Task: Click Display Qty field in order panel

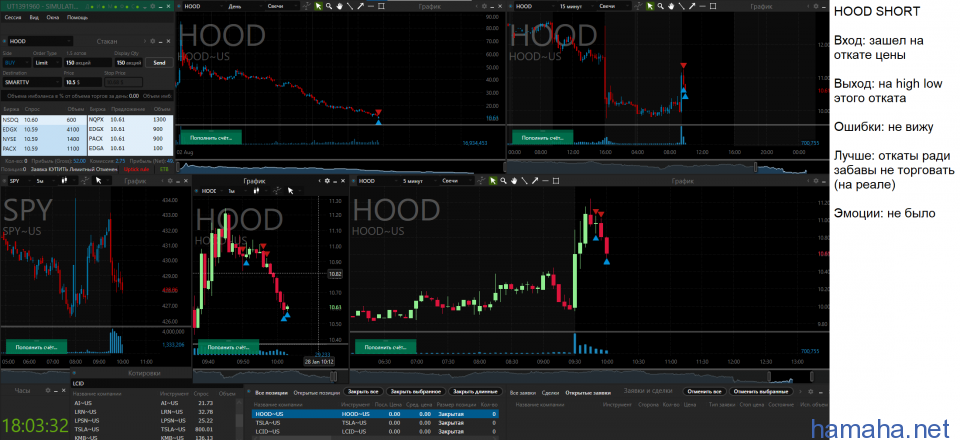Action: coord(129,62)
